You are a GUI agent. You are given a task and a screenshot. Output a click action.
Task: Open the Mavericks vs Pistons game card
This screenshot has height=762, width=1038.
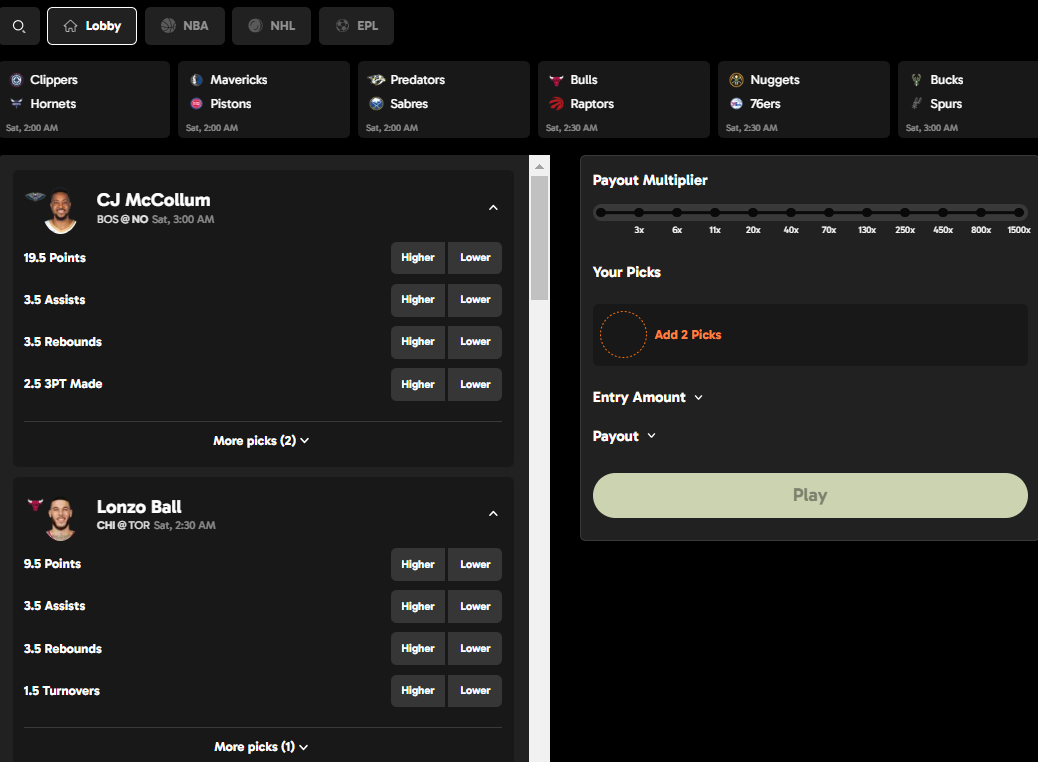[x=264, y=100]
